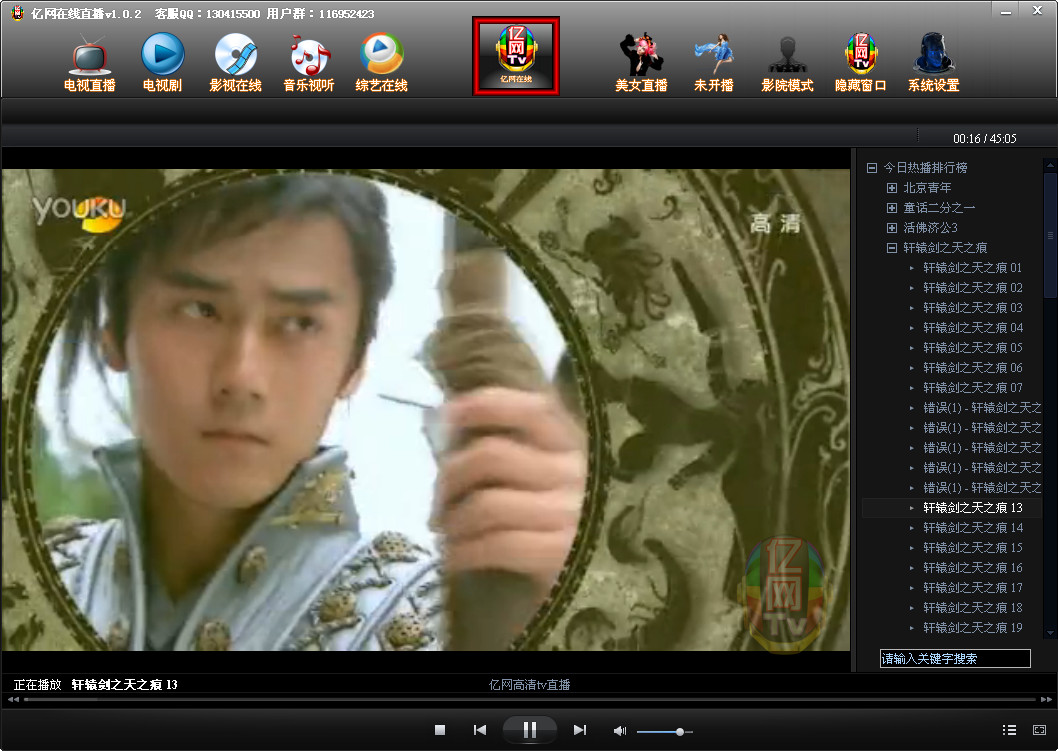Click the 未开播 icon
This screenshot has height=751, width=1058.
[714, 64]
